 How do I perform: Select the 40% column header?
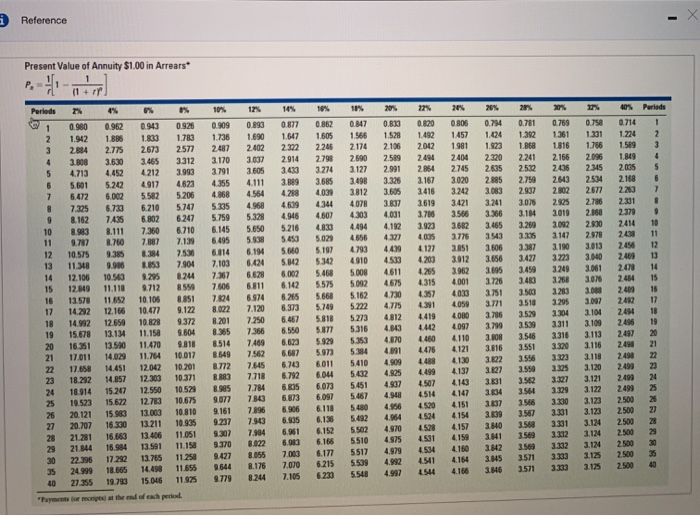(x=626, y=107)
